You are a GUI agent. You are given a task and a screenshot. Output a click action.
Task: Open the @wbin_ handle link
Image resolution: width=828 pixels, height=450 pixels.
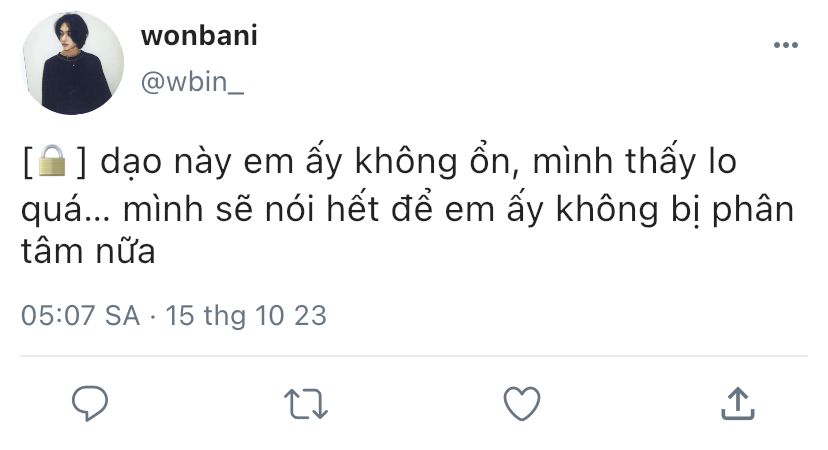[x=192, y=82]
